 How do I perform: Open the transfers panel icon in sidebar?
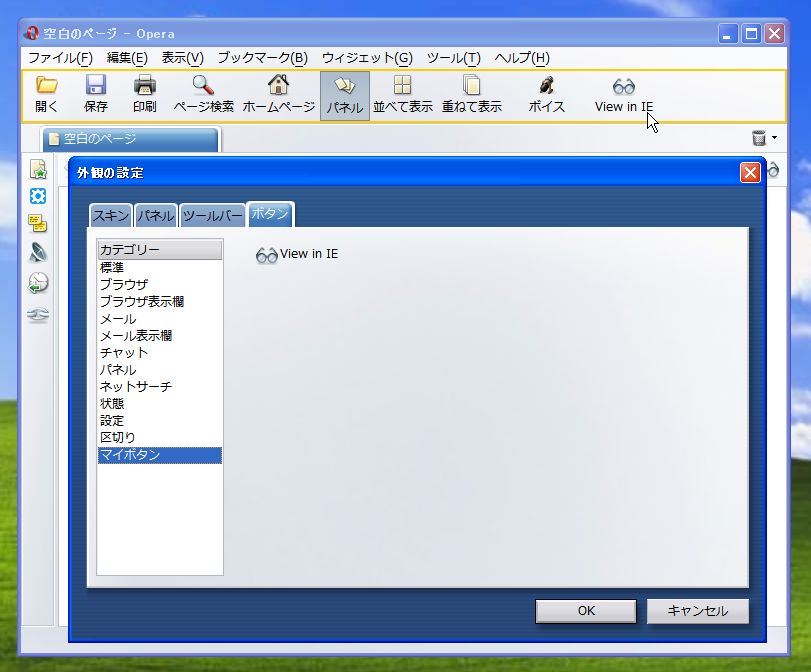[x=38, y=253]
